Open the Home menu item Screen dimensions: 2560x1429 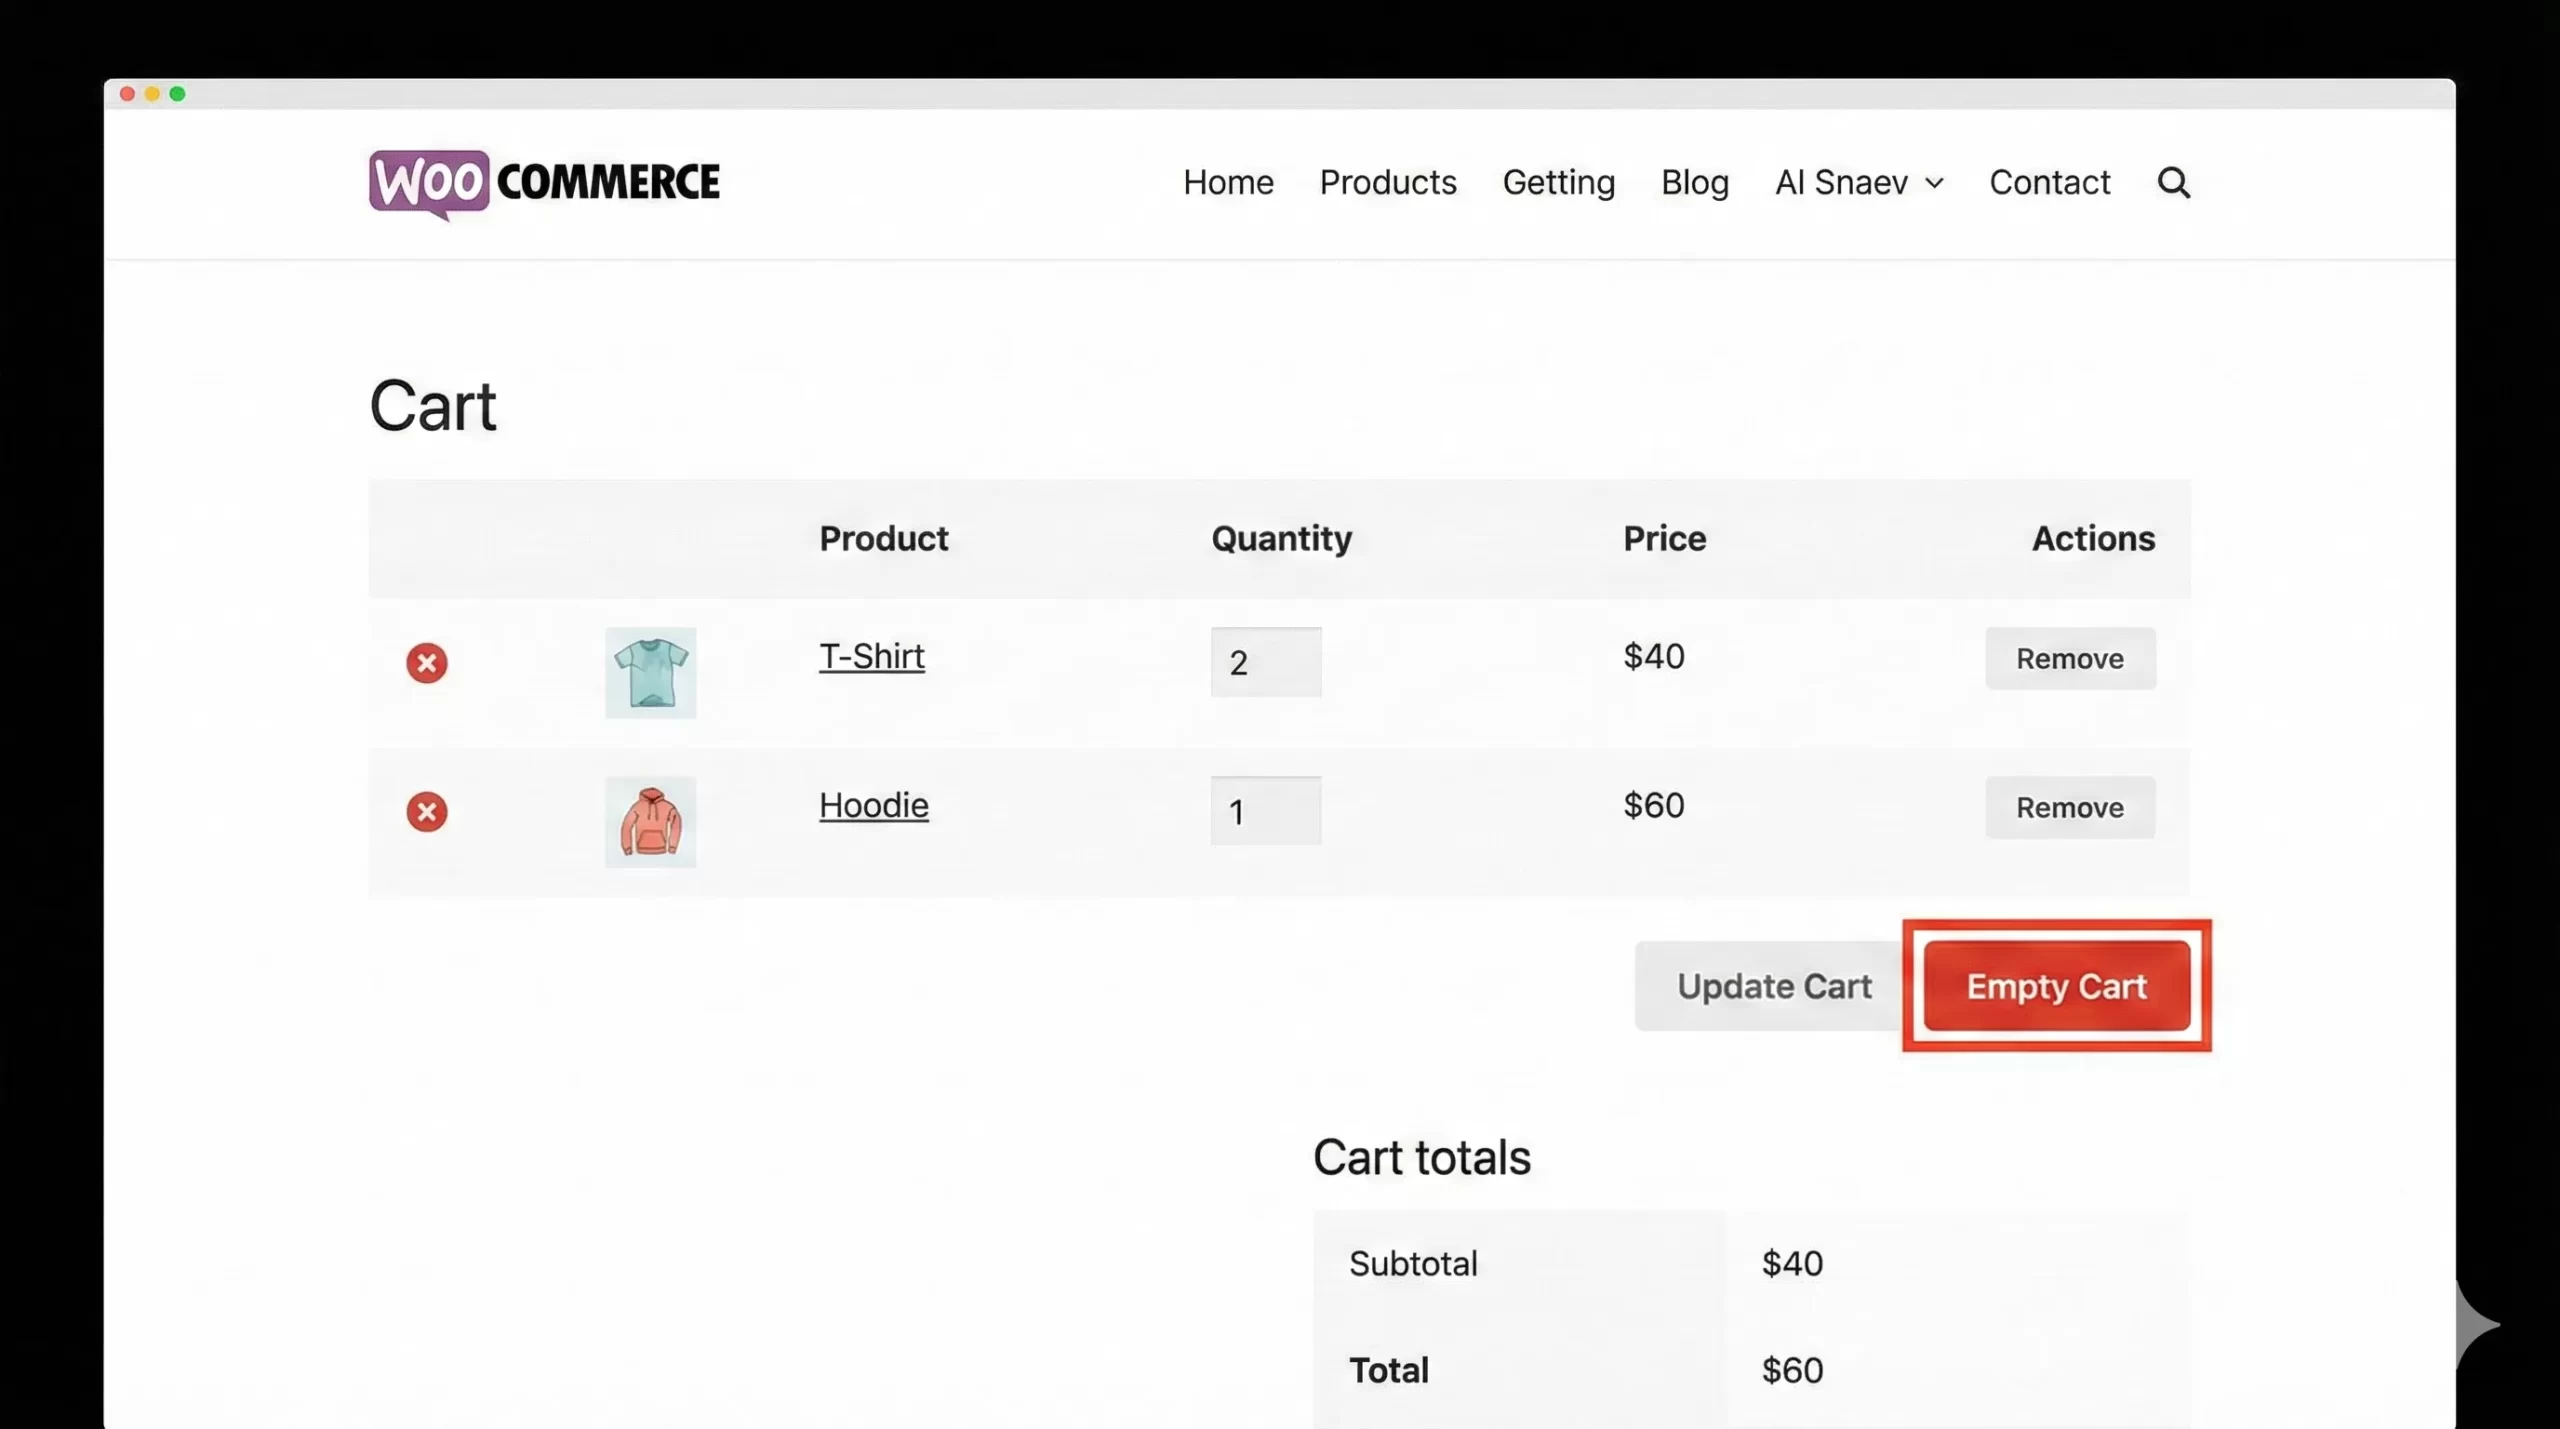tap(1228, 183)
